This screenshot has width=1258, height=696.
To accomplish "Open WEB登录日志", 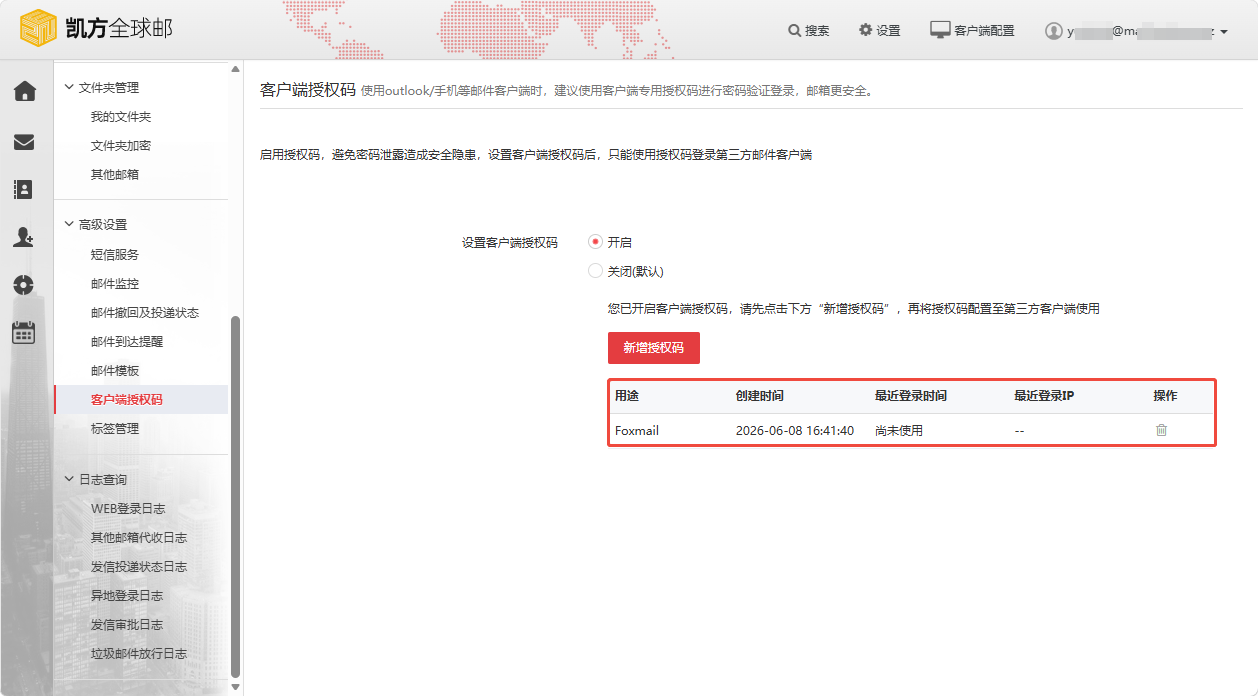I will 128,509.
